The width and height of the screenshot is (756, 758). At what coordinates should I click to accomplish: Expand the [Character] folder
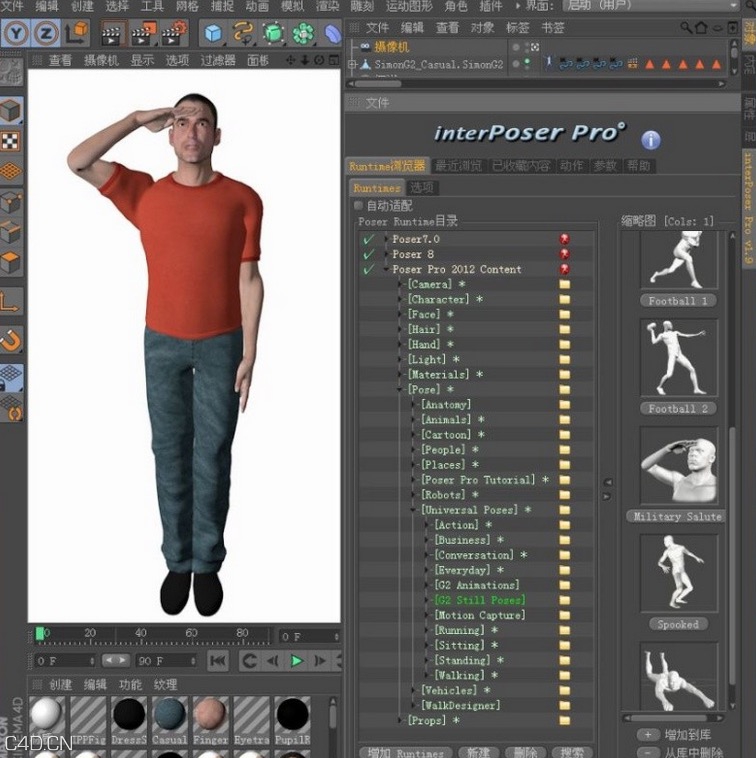tap(400, 299)
